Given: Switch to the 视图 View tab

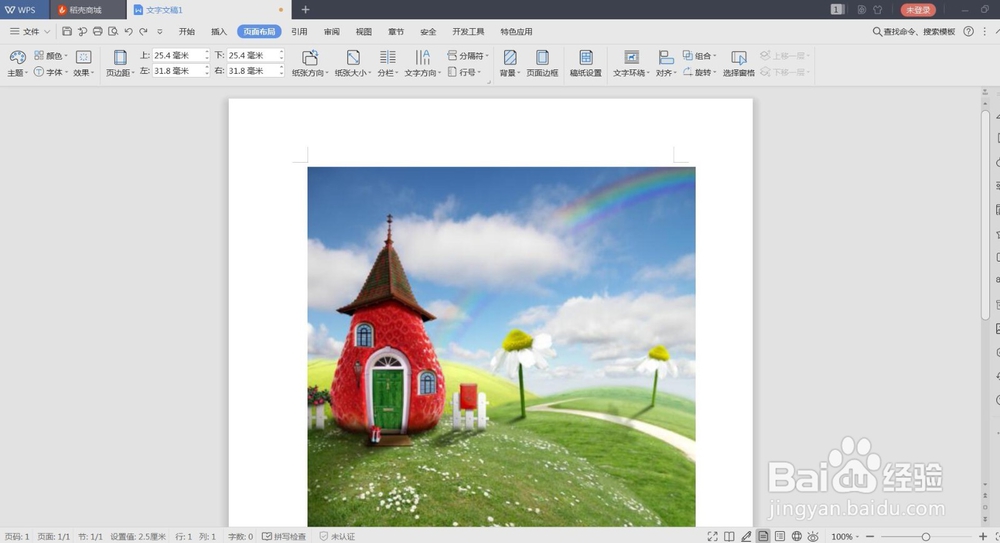Looking at the screenshot, I should 364,31.
